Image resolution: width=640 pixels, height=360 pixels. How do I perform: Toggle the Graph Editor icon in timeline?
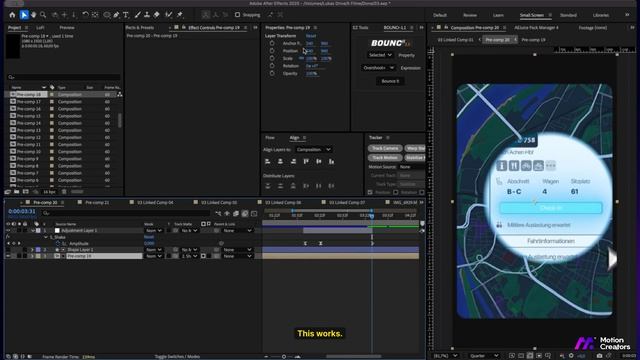click(254, 213)
